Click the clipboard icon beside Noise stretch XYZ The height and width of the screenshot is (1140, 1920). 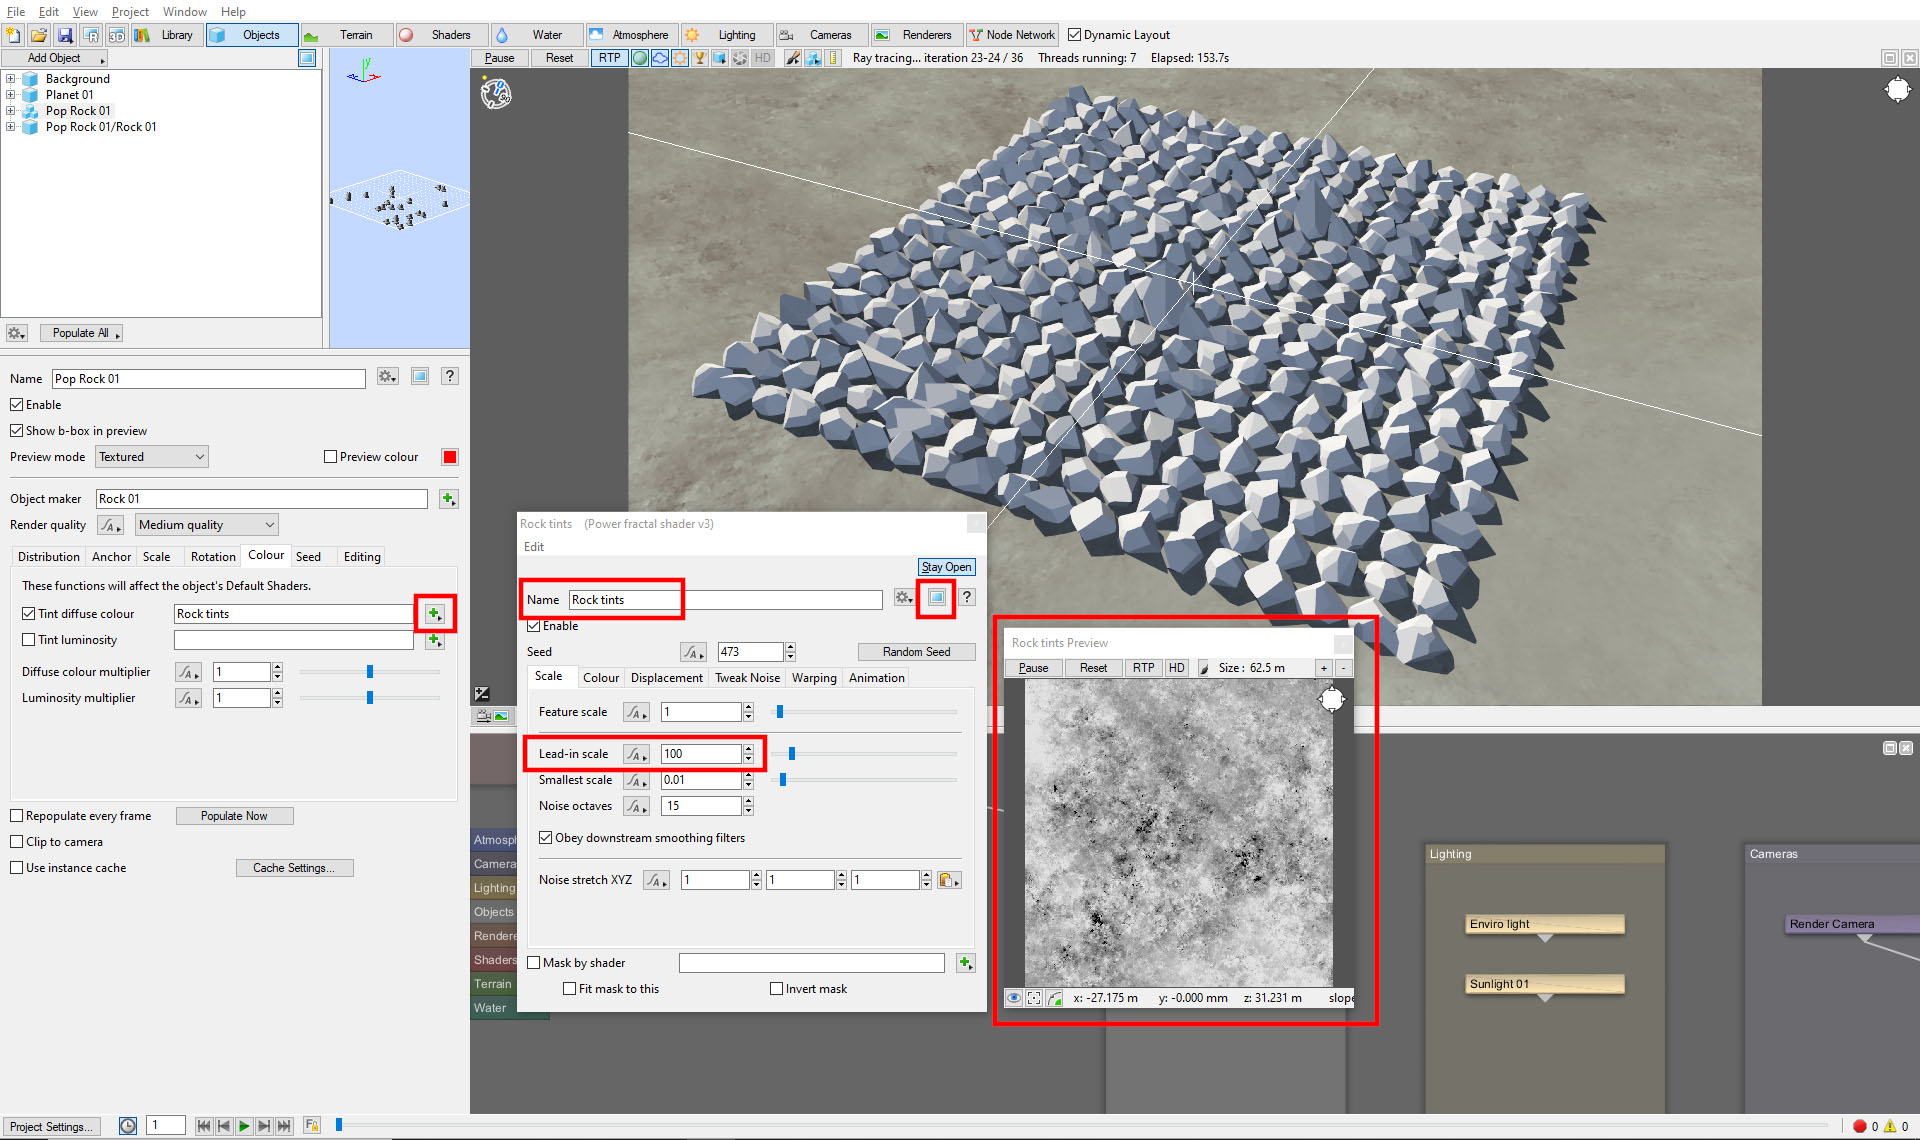[x=949, y=880]
